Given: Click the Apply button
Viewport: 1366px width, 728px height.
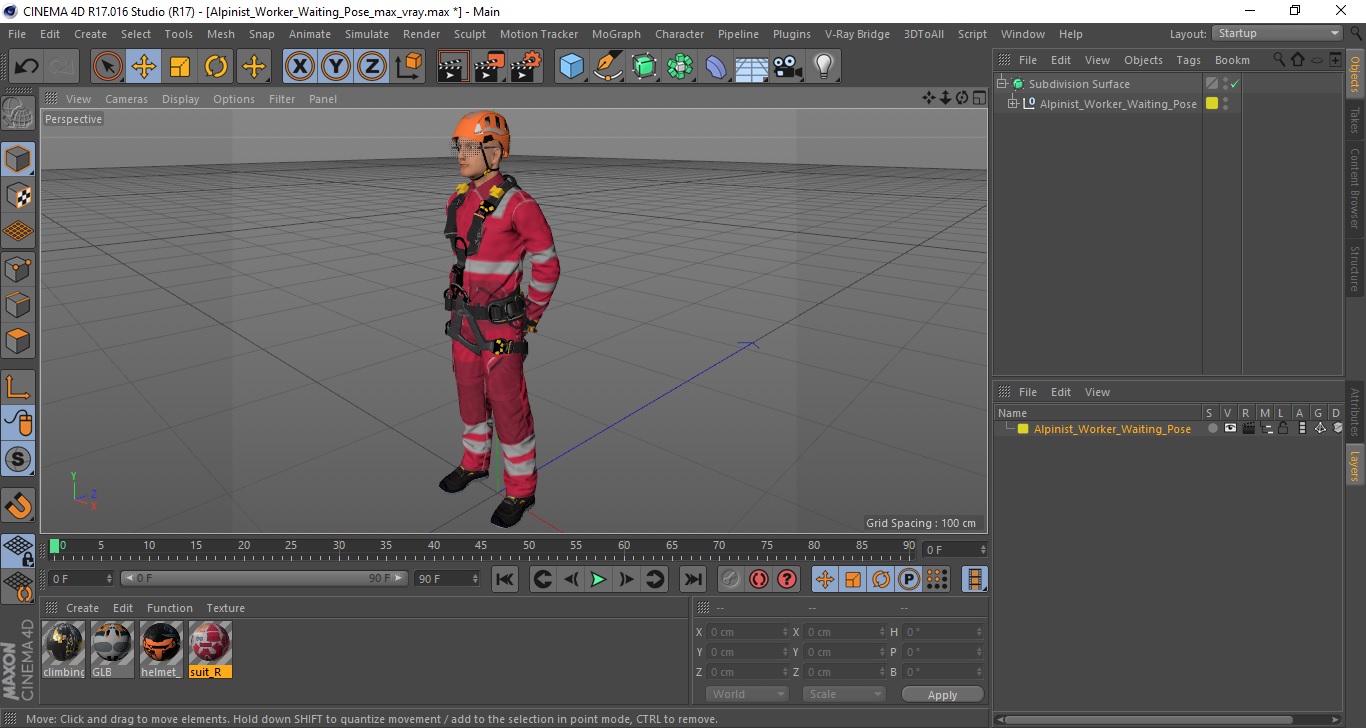Looking at the screenshot, I should click(942, 694).
